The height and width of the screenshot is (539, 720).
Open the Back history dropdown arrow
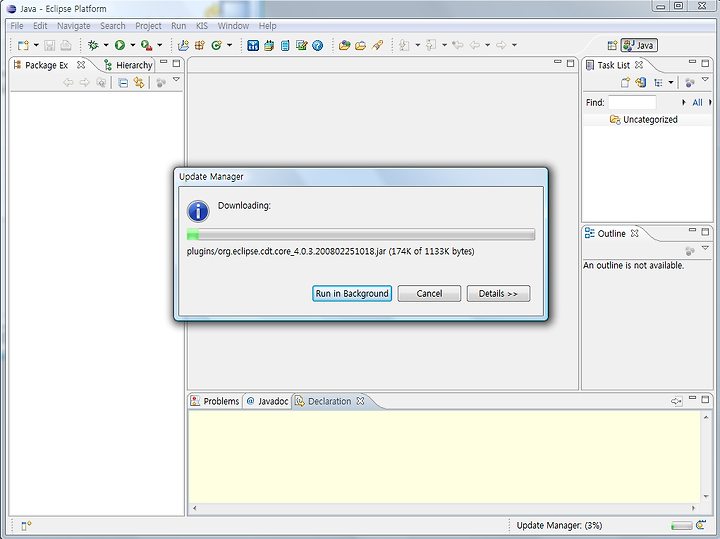488,45
